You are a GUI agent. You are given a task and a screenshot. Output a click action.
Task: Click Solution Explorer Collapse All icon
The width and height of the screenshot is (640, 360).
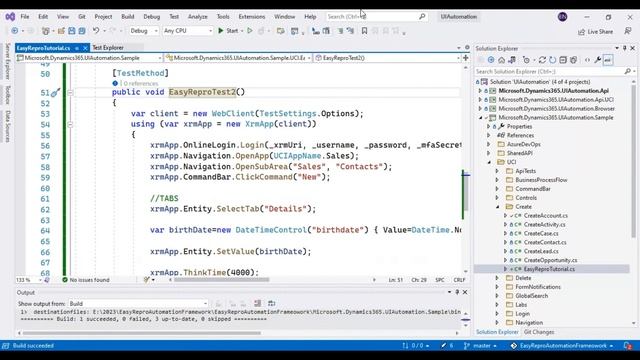pos(563,60)
